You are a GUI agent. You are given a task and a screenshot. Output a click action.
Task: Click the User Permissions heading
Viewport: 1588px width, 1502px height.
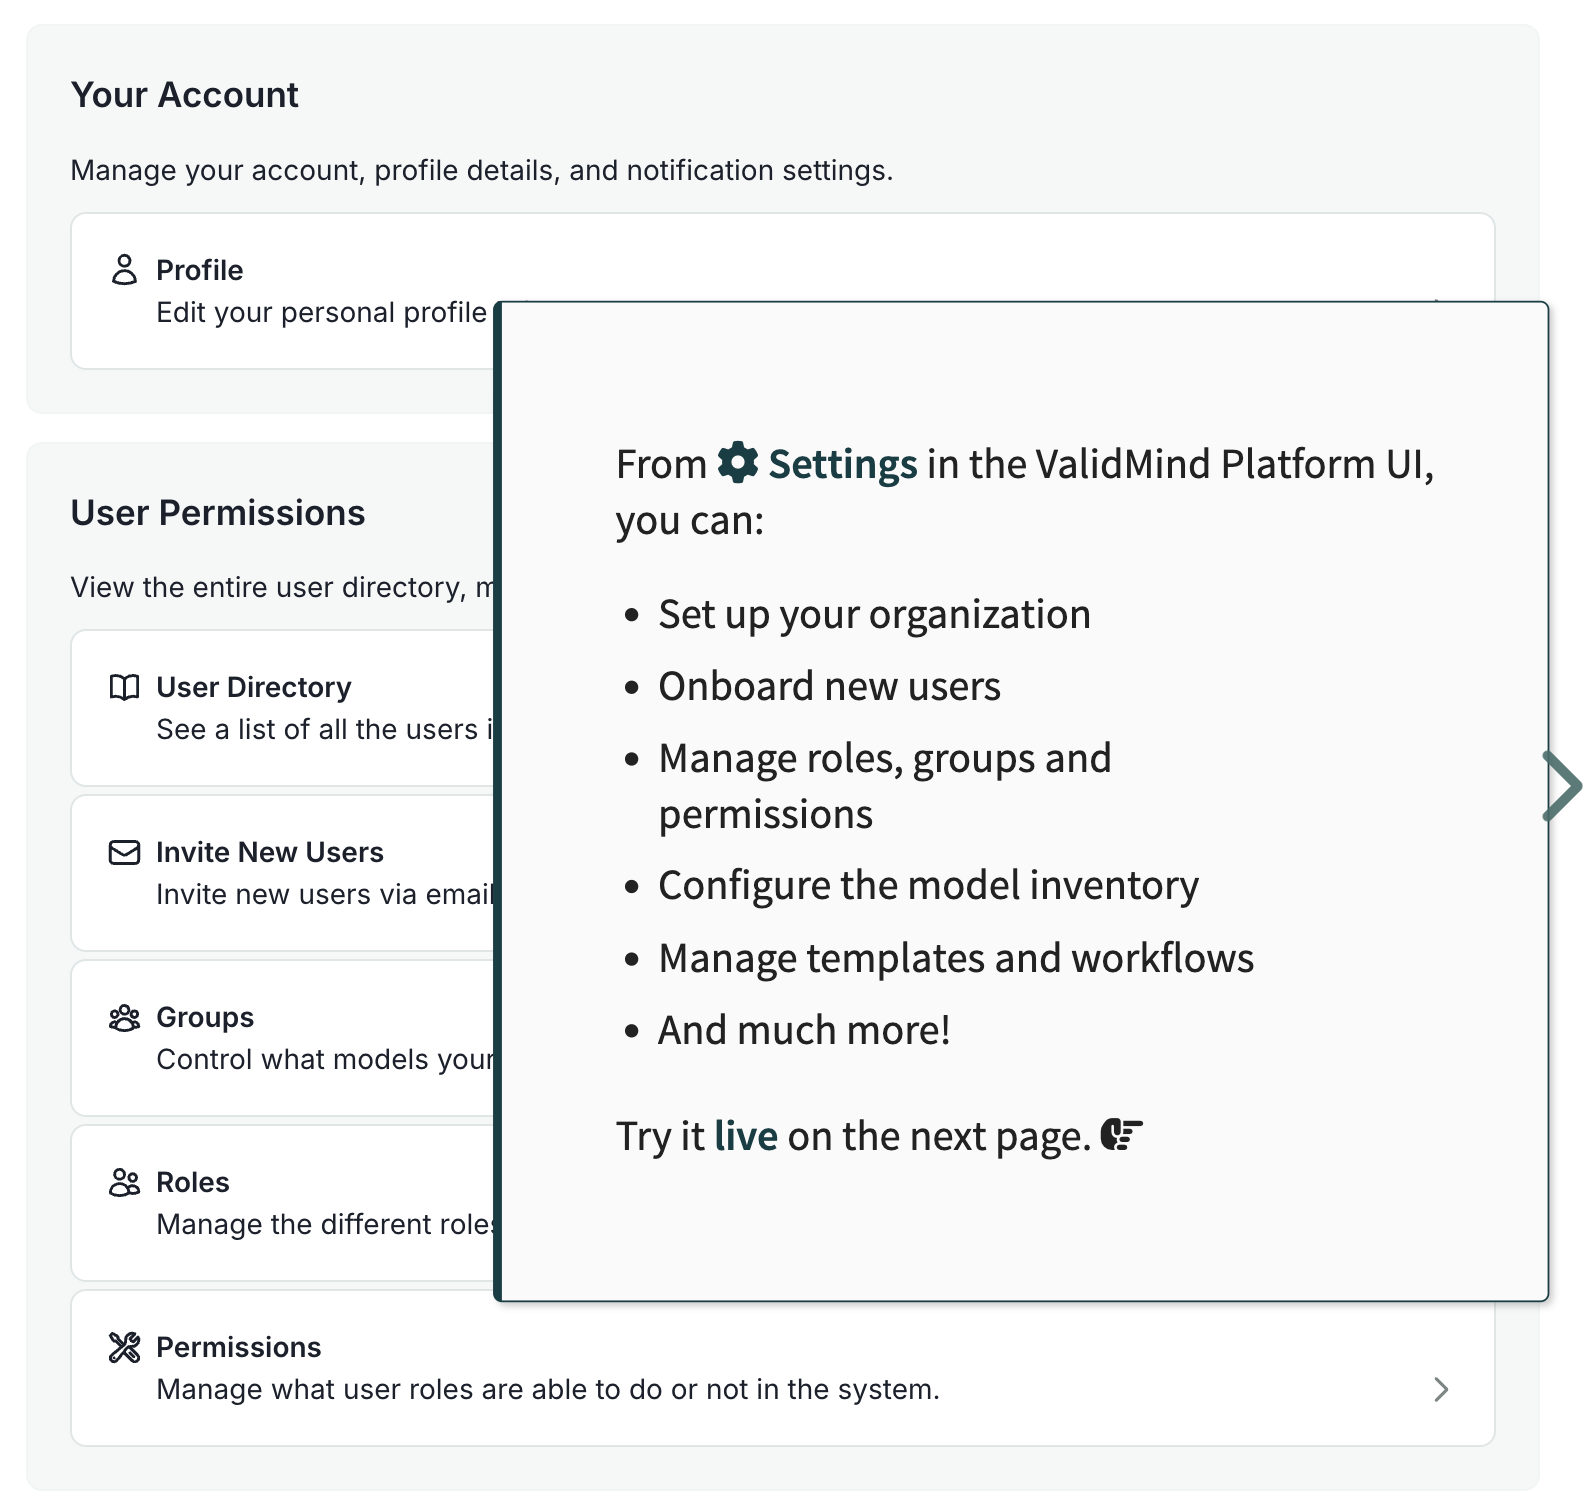pyautogui.click(x=218, y=513)
